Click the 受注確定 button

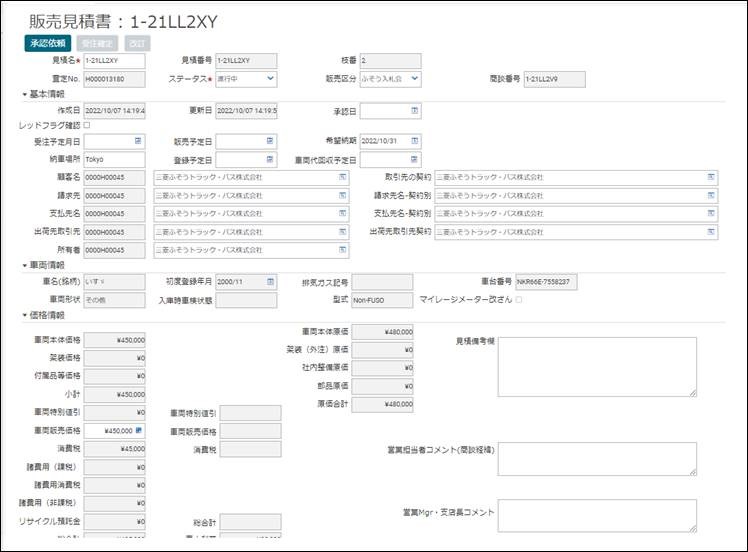97,43
